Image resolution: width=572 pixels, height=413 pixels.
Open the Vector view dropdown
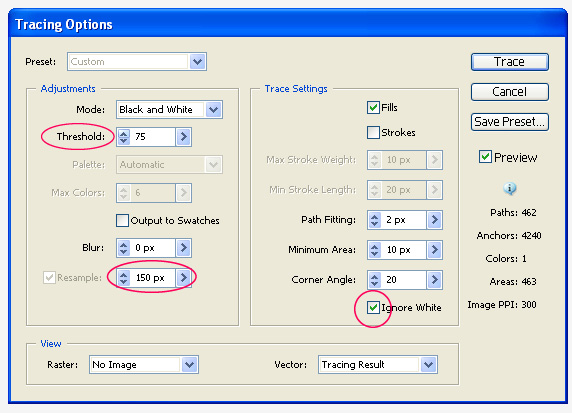(x=429, y=364)
